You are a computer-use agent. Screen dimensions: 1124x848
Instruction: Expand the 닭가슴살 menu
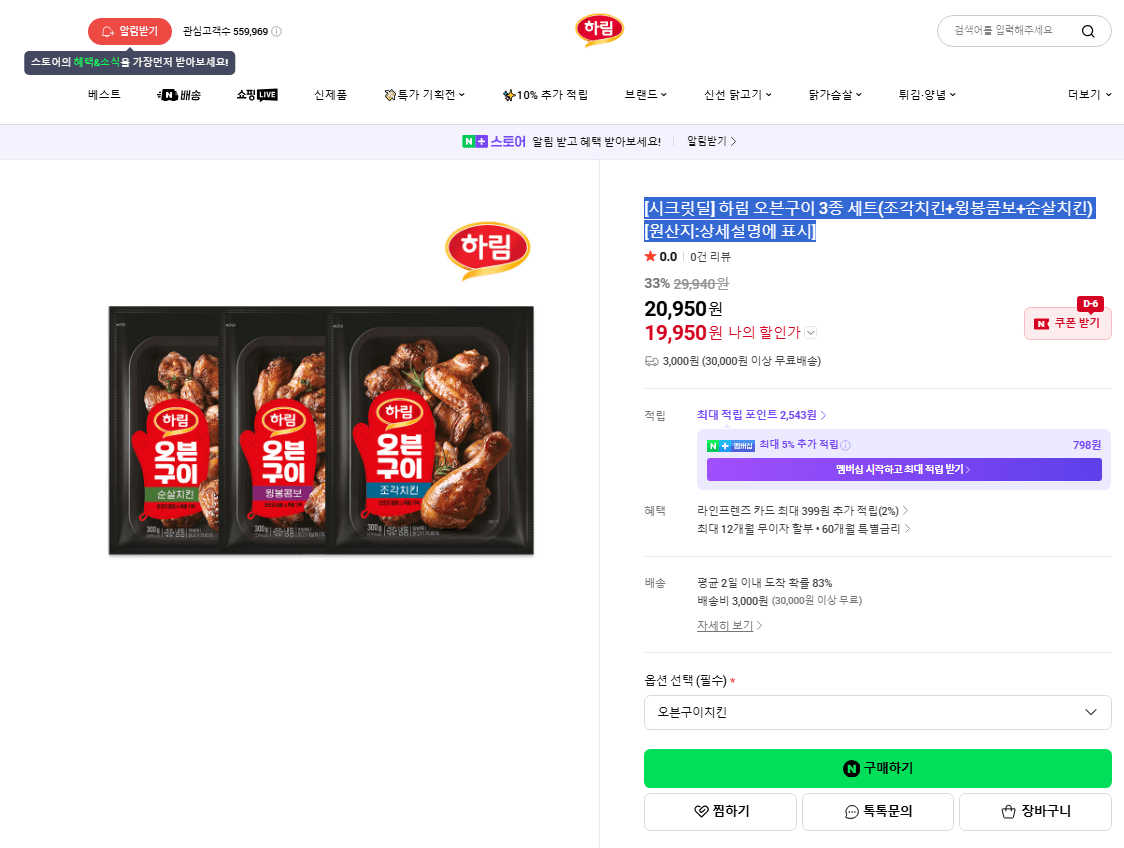click(x=835, y=95)
